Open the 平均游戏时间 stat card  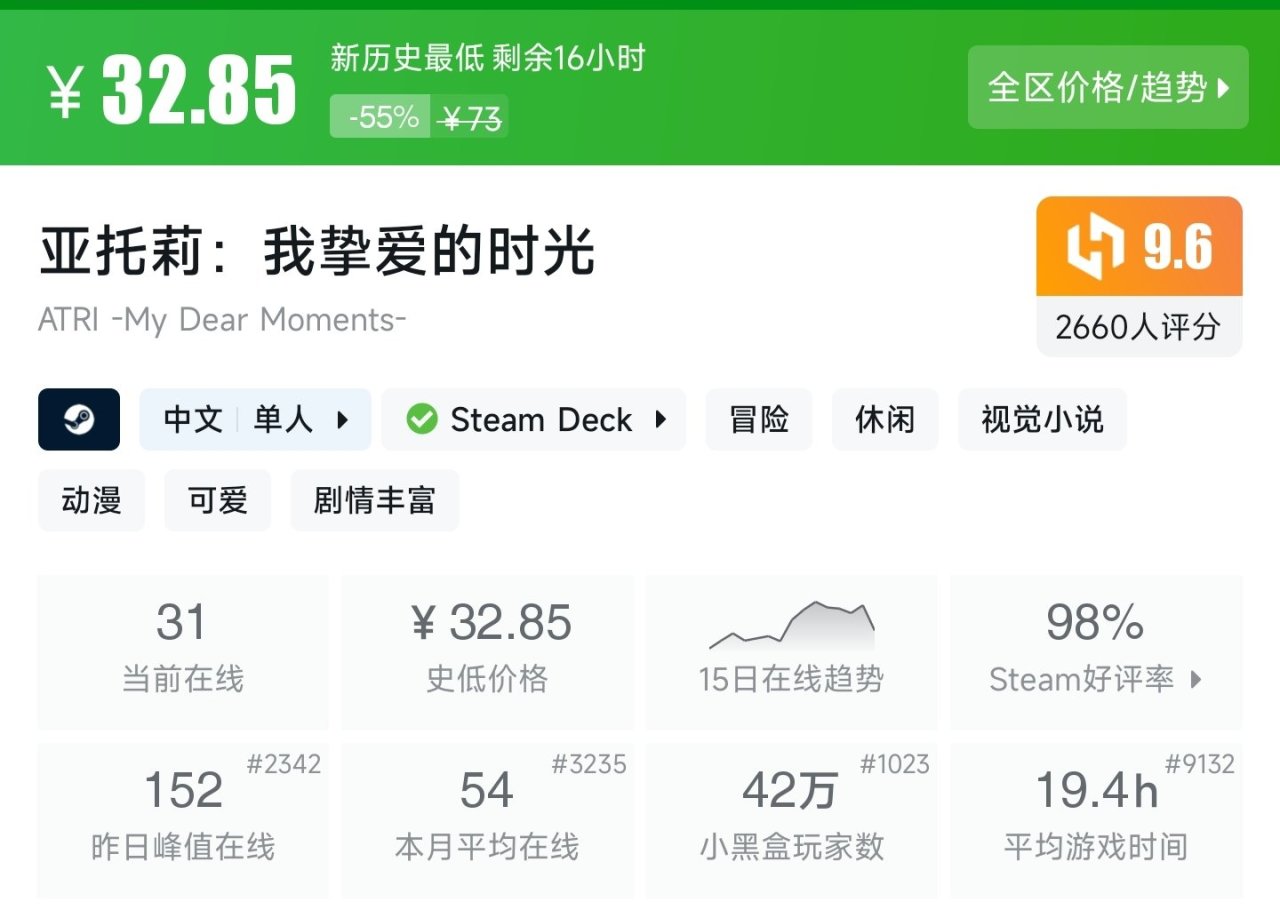click(x=1096, y=817)
